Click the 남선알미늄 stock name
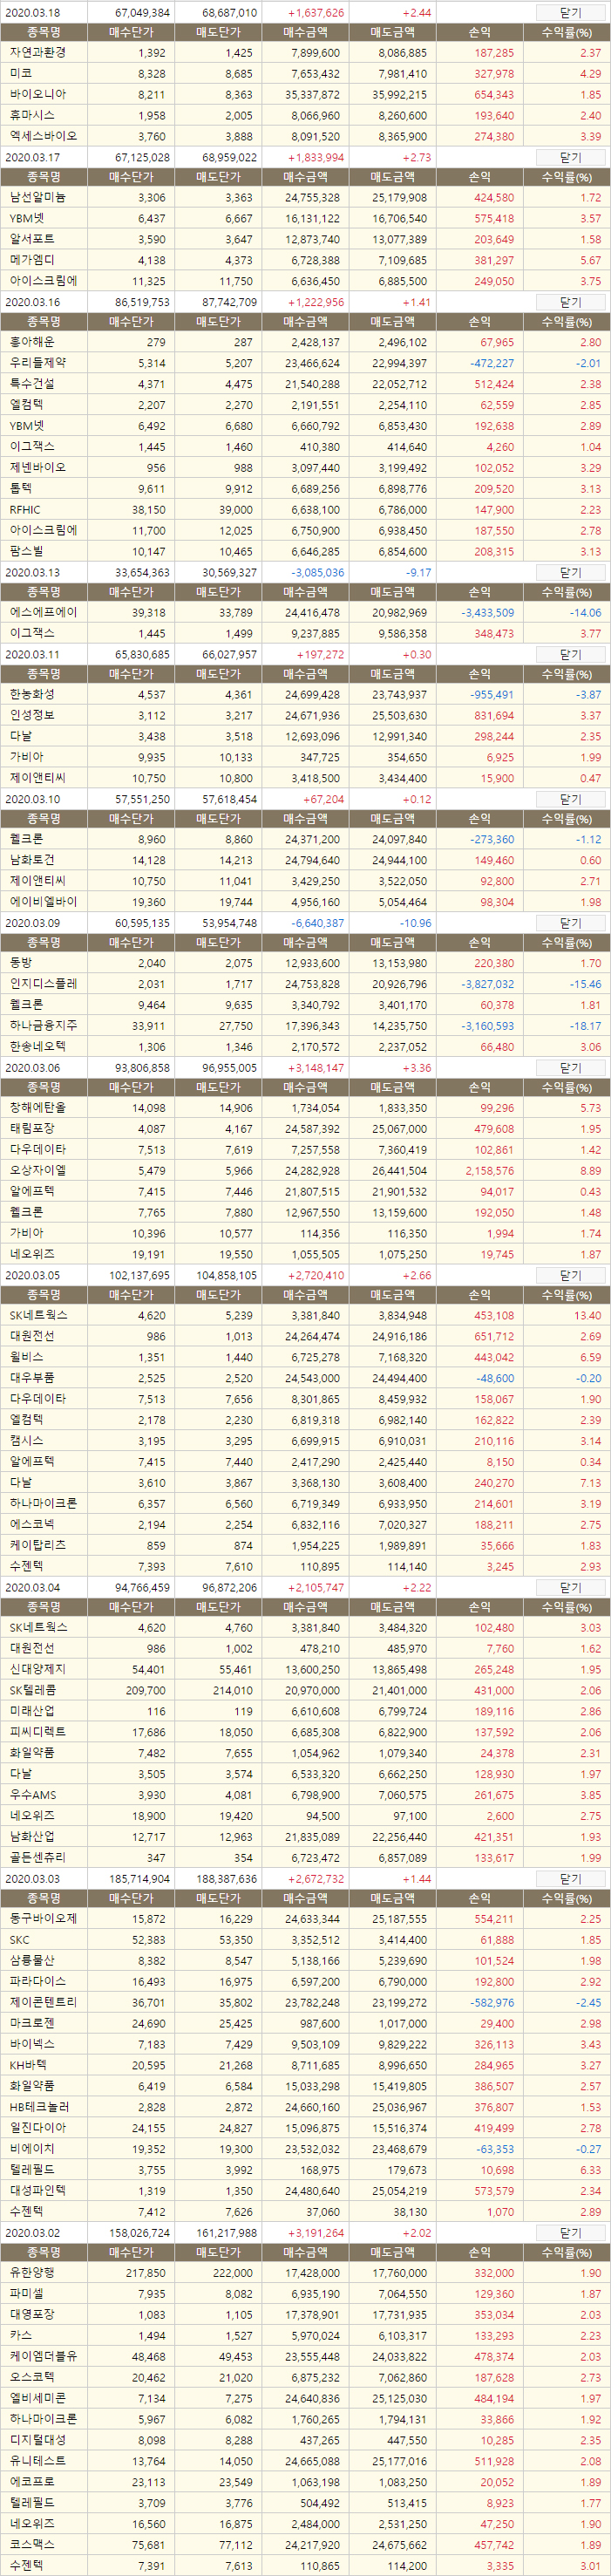The image size is (611, 2576). [38, 198]
